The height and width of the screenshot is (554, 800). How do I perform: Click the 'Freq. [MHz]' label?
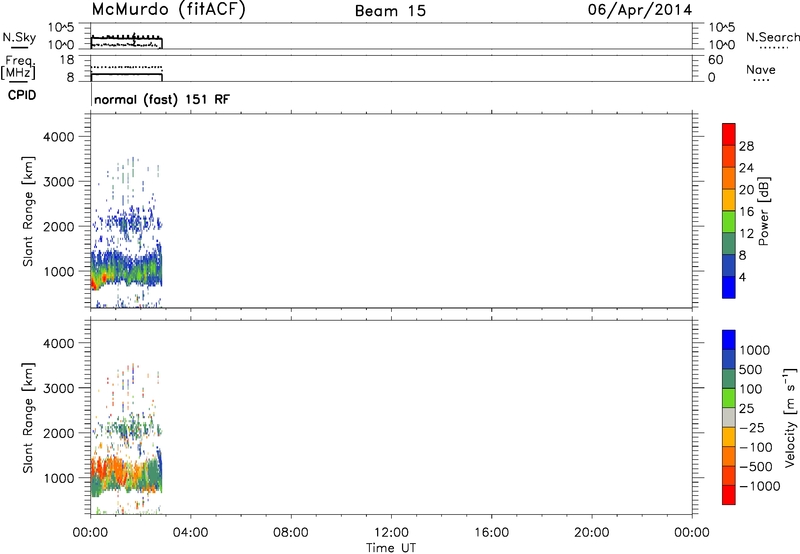tap(18, 67)
